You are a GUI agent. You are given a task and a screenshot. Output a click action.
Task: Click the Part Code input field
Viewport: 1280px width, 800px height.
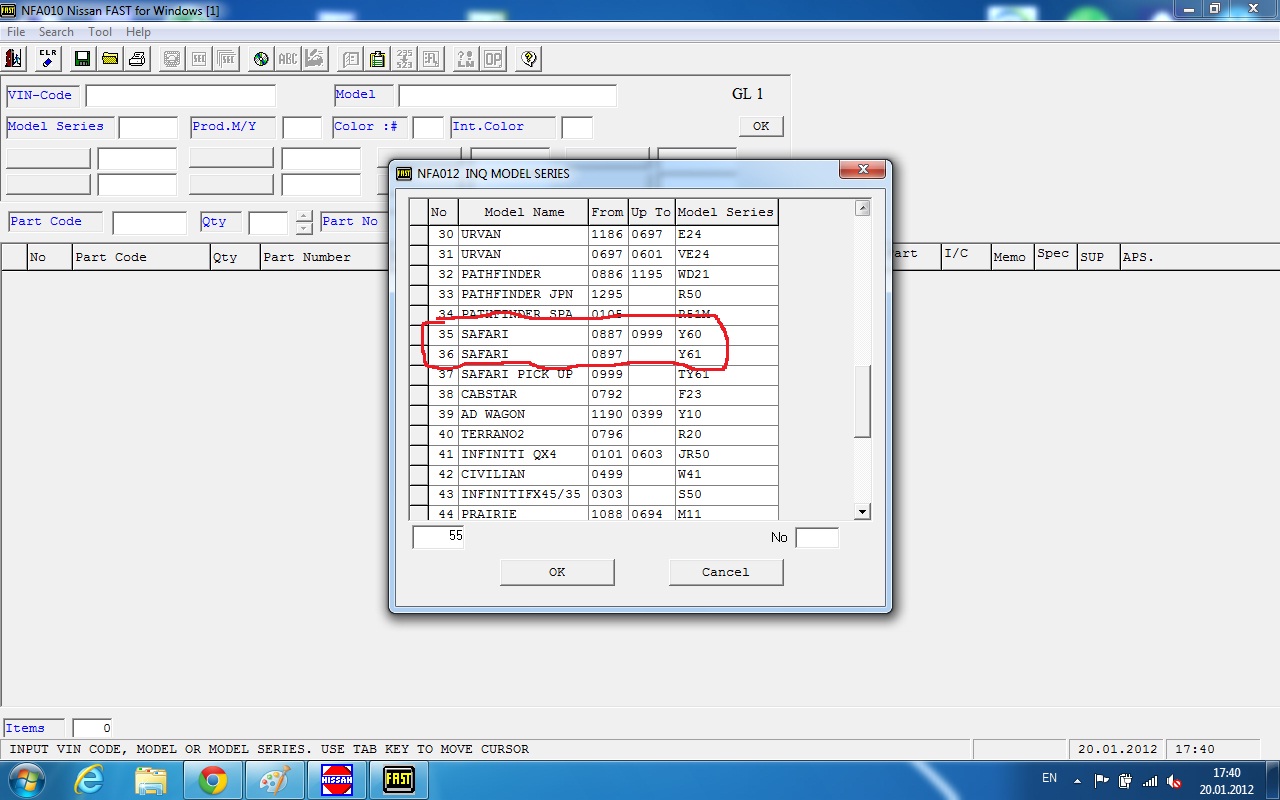[150, 223]
